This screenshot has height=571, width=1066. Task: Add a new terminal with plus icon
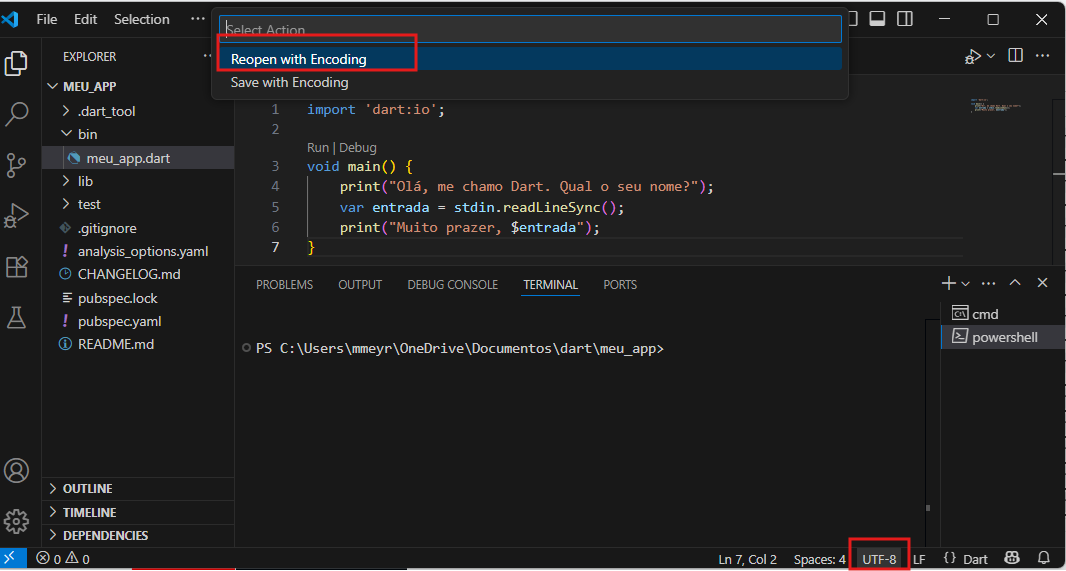coord(948,283)
